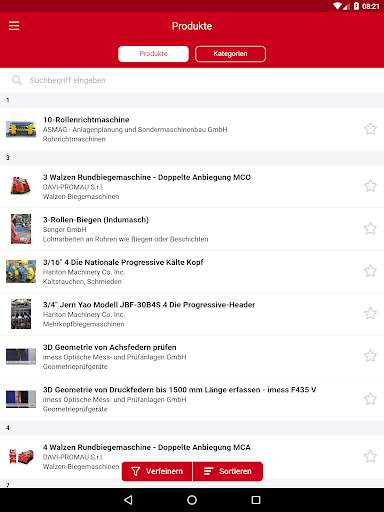Screen dimensions: 384x512
Task: Toggle favorite star for 3-Rollen-Biegen (Indumasch)
Action: tap(370, 229)
